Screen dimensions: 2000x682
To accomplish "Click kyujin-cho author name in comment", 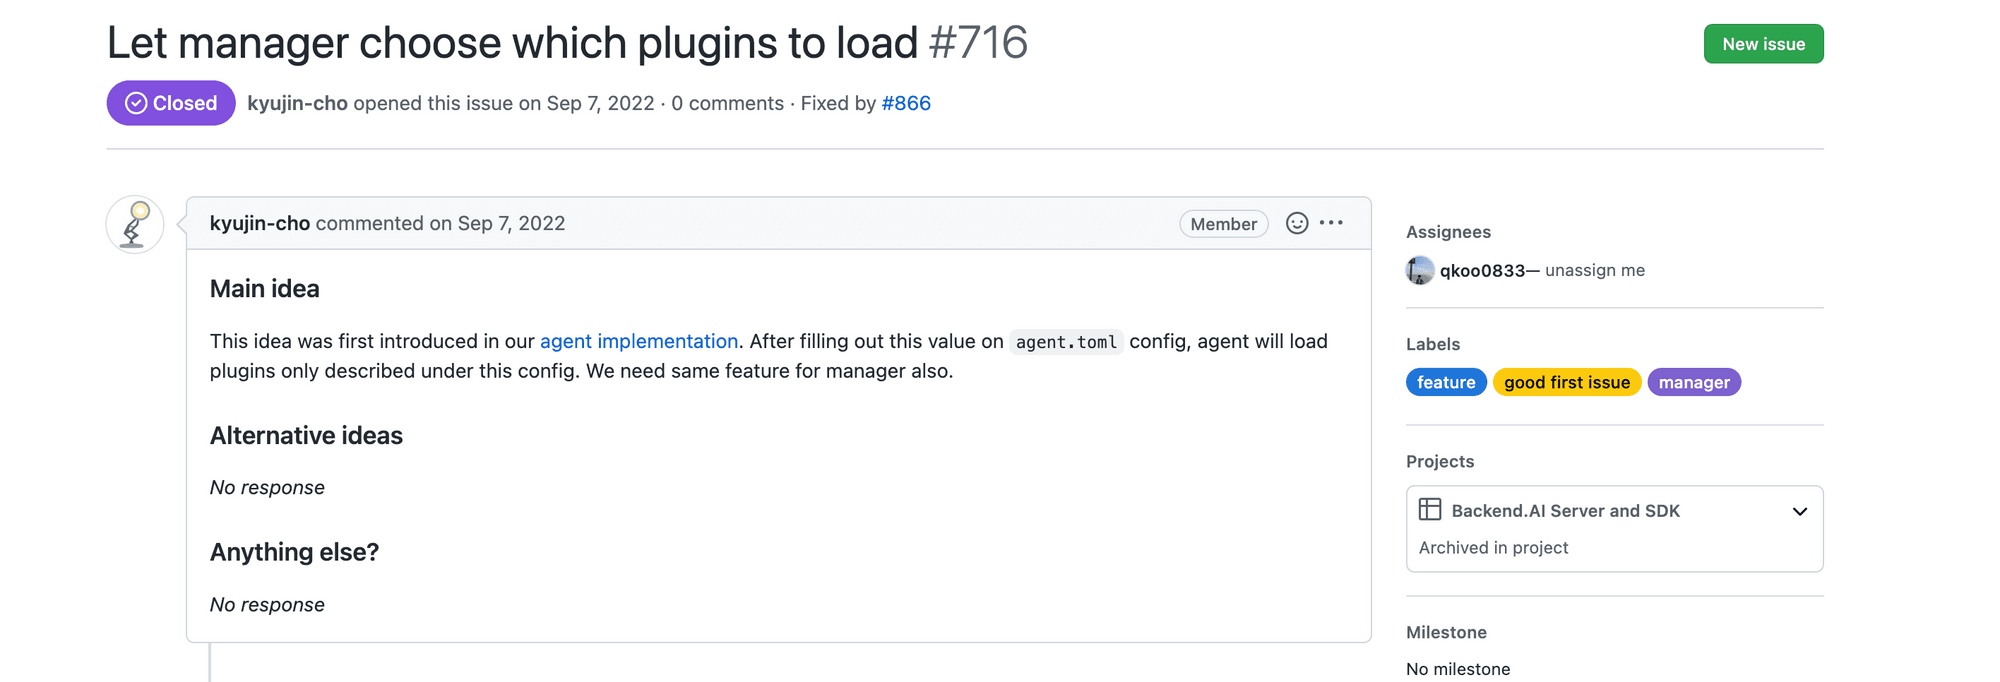I will (x=260, y=223).
